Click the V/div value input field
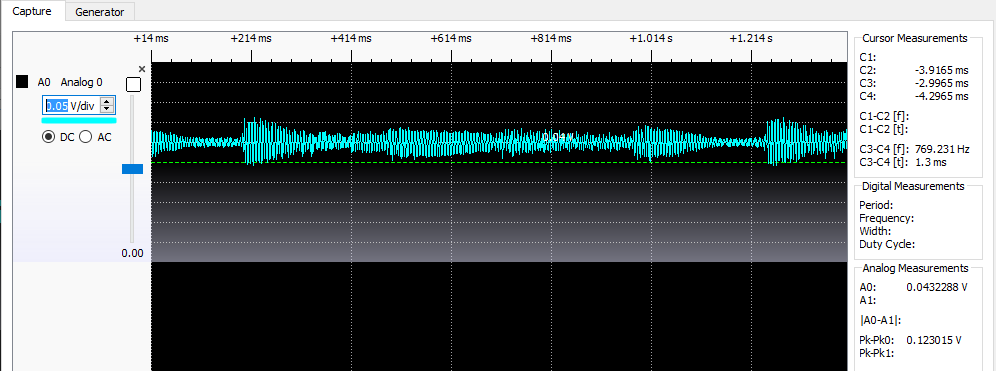This screenshot has height=371, width=996. (x=72, y=105)
